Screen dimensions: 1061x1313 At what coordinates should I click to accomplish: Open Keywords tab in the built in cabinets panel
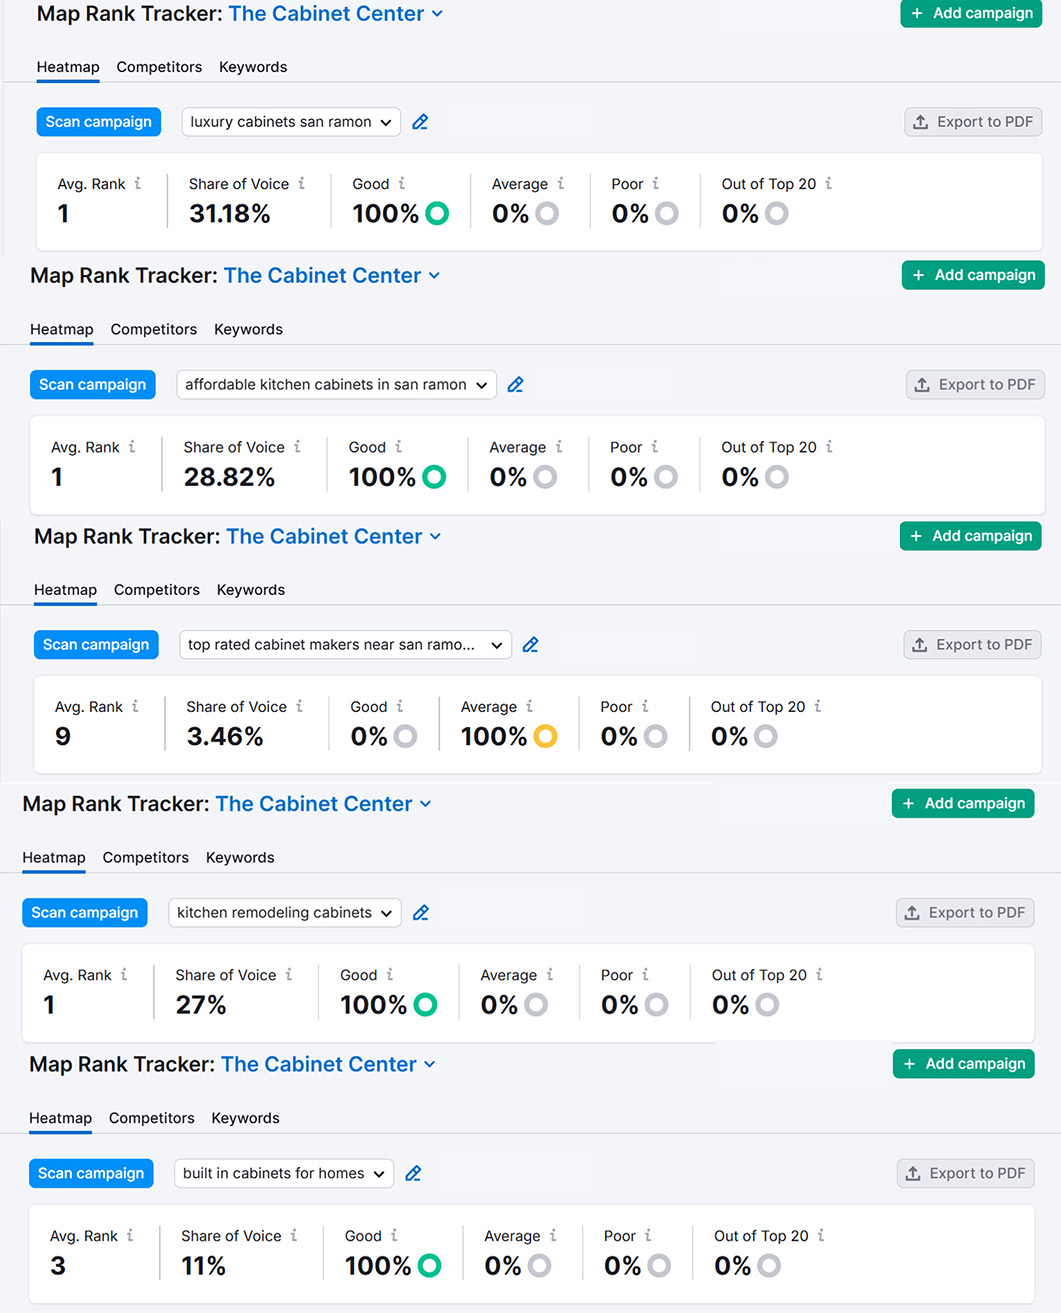[245, 1118]
